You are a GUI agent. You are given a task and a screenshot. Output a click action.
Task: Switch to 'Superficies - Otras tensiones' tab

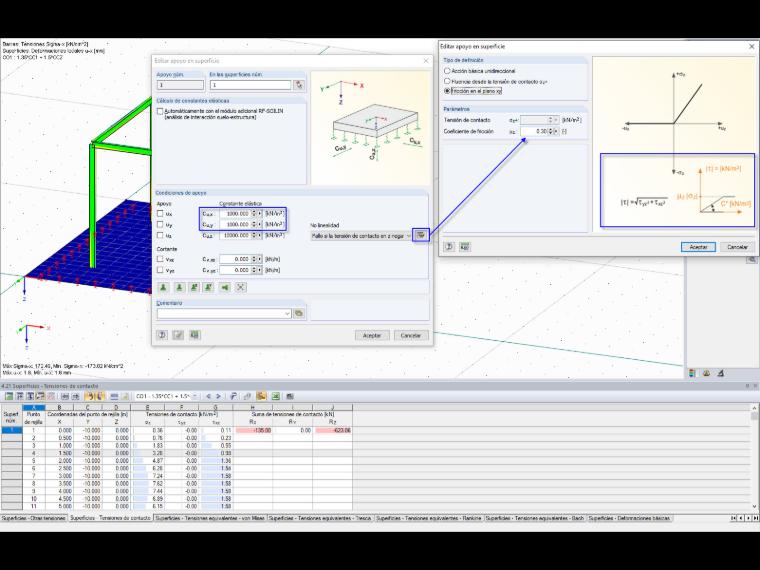click(33, 518)
